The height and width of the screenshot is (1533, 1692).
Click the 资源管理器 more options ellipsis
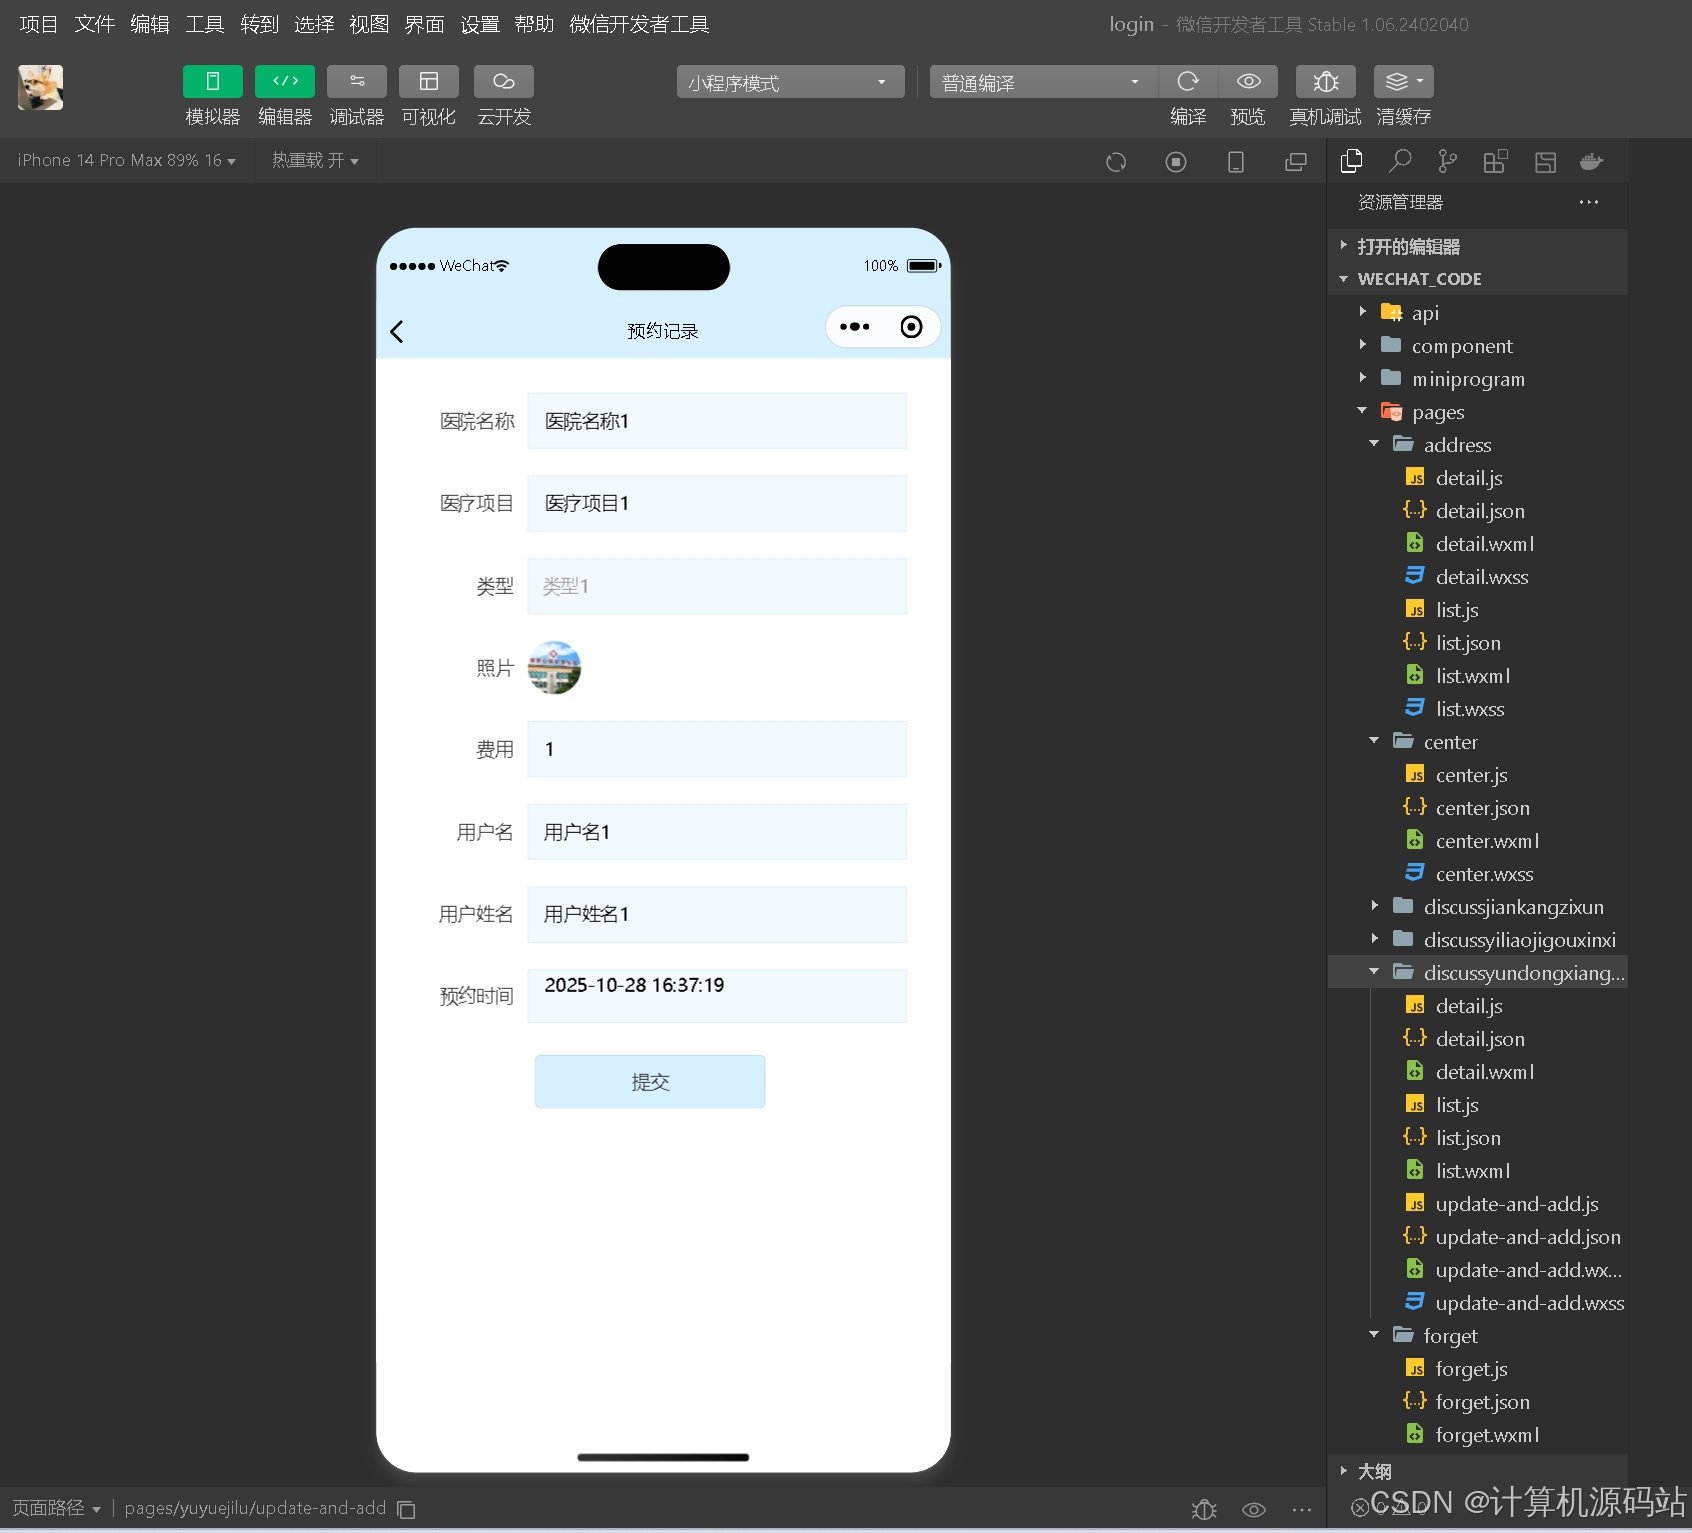pyautogui.click(x=1589, y=202)
